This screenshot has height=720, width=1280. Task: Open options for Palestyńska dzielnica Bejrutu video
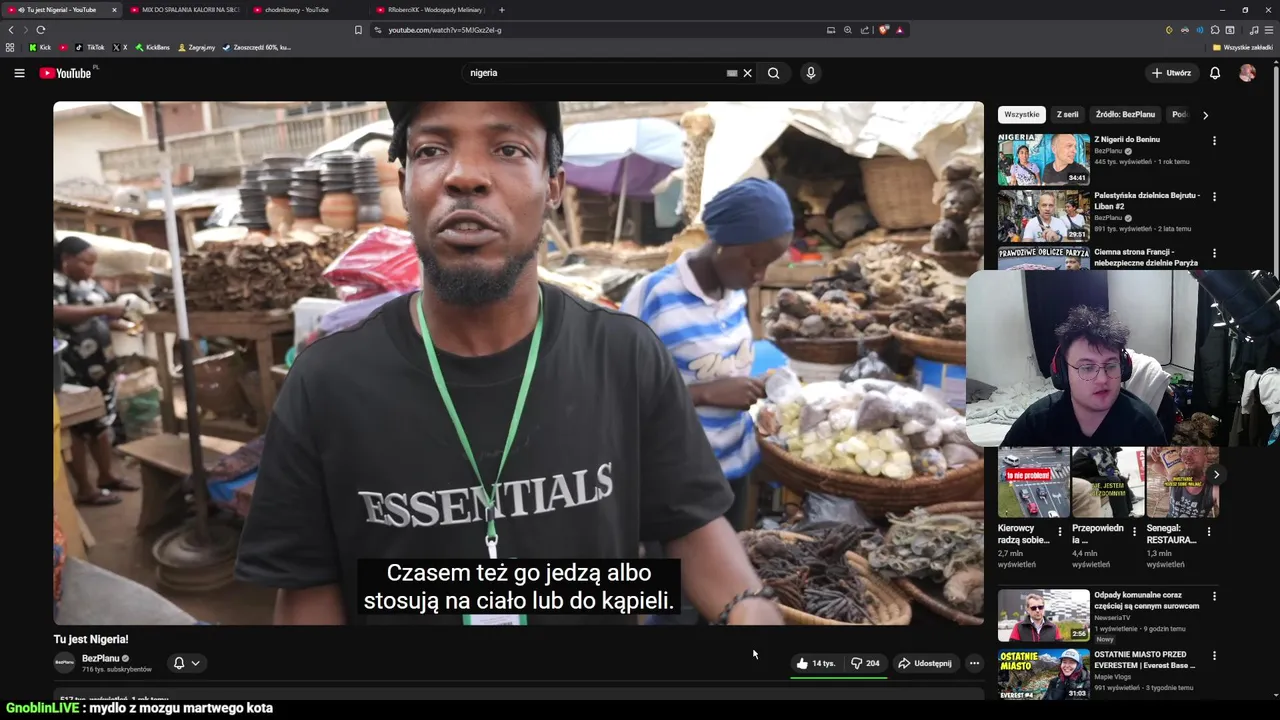click(1214, 197)
